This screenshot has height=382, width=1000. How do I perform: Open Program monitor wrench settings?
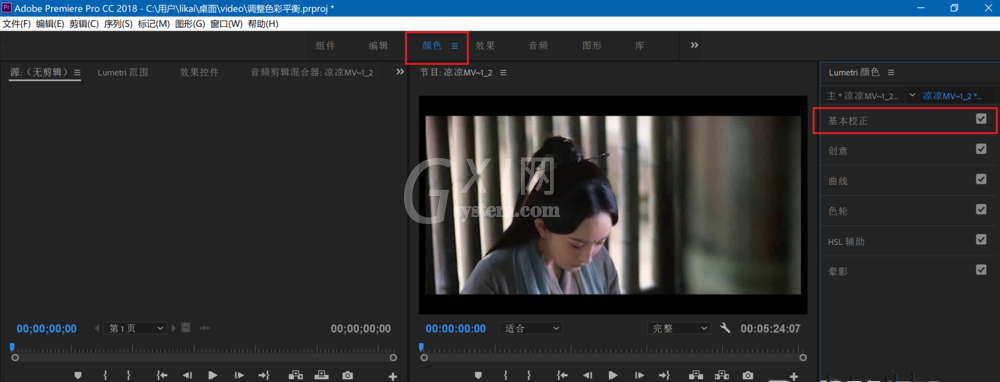click(725, 328)
